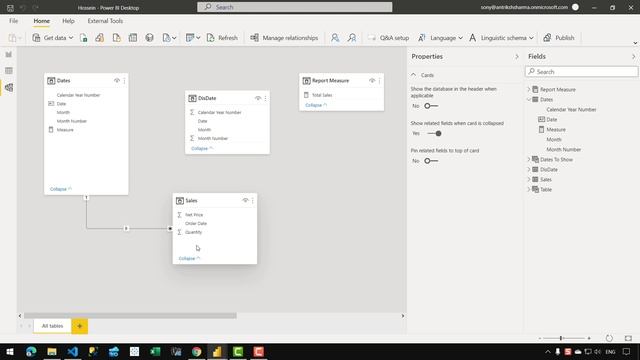Click the Dataverse source icon
This screenshot has width=640, height=360.
[149, 38]
